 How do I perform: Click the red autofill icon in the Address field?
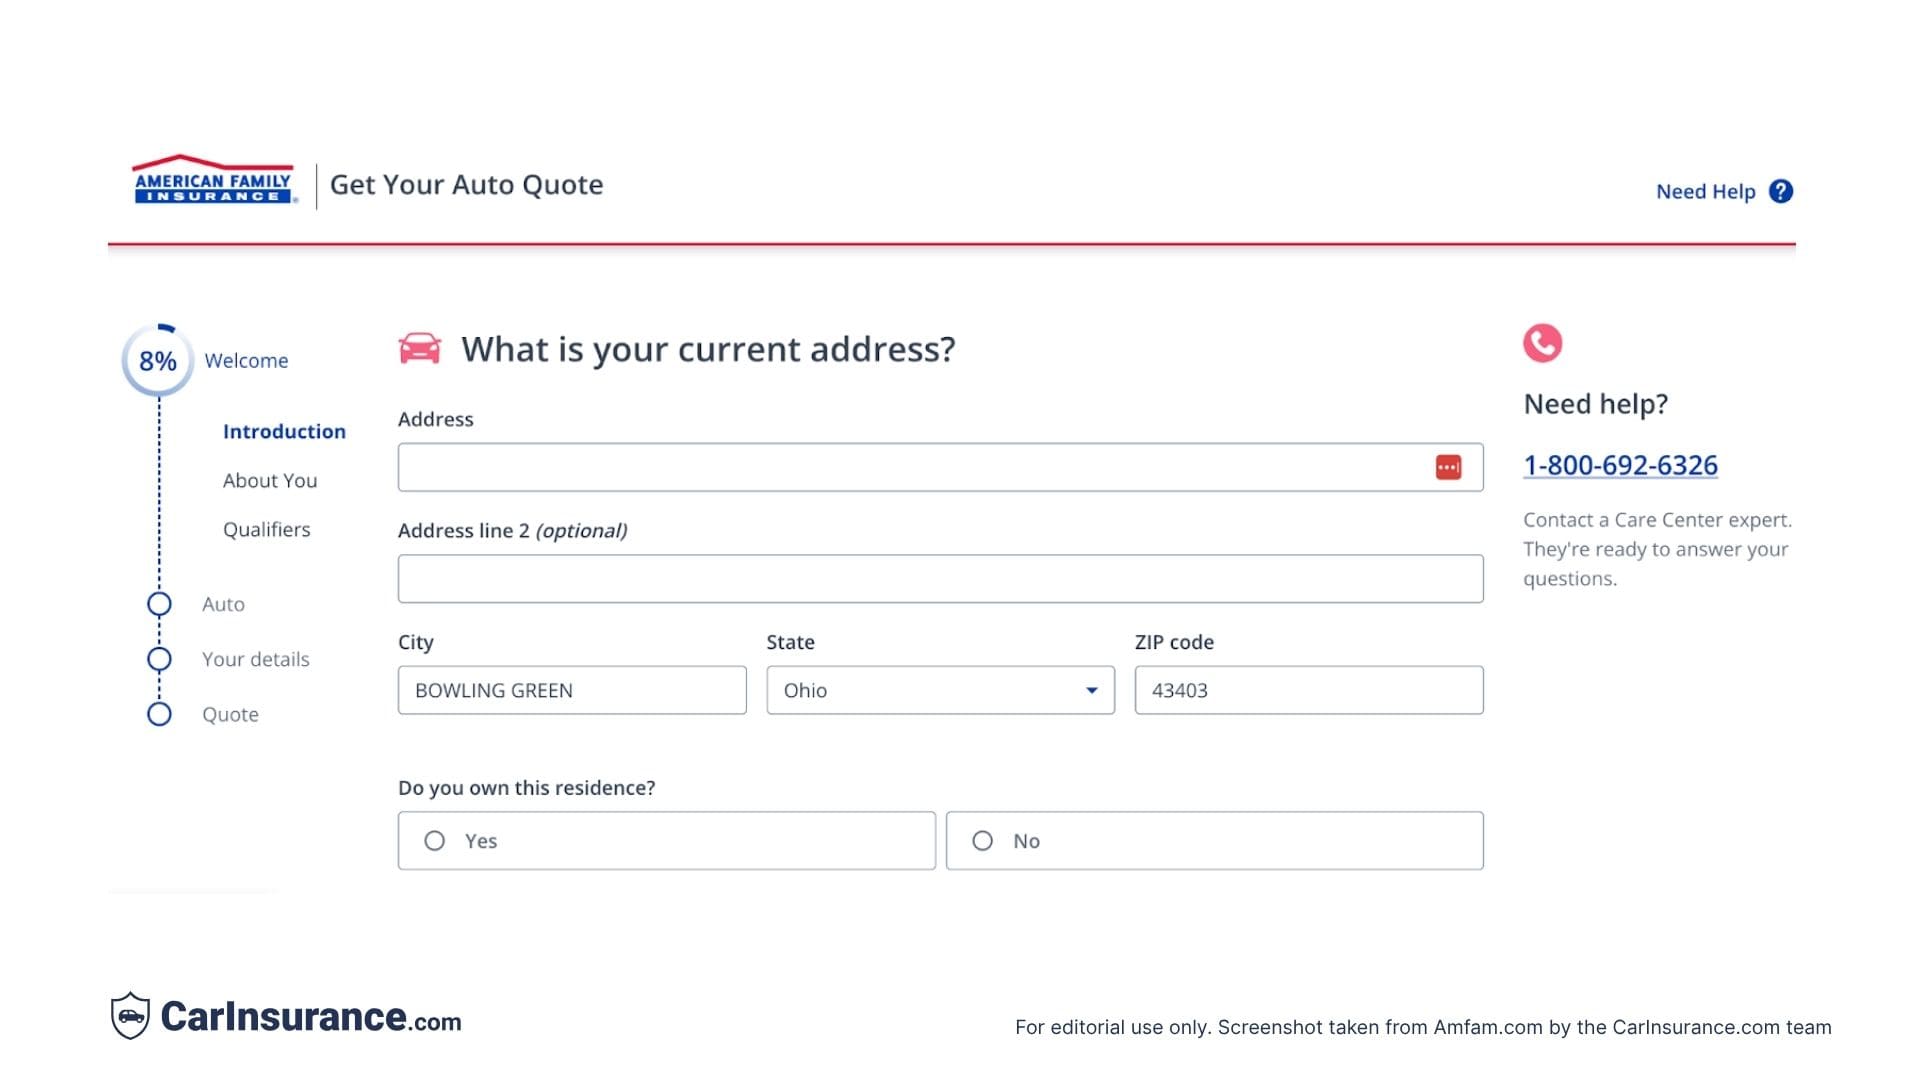(1449, 467)
